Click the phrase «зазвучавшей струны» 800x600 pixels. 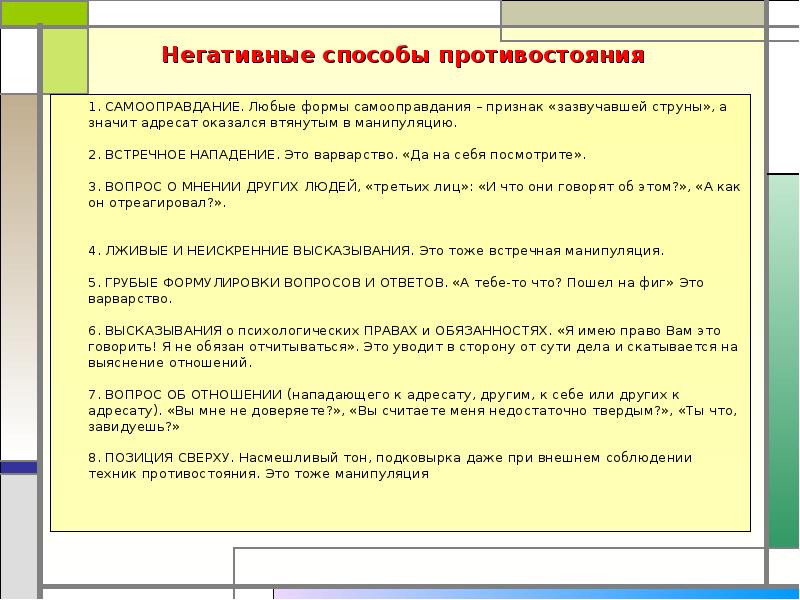pos(630,106)
